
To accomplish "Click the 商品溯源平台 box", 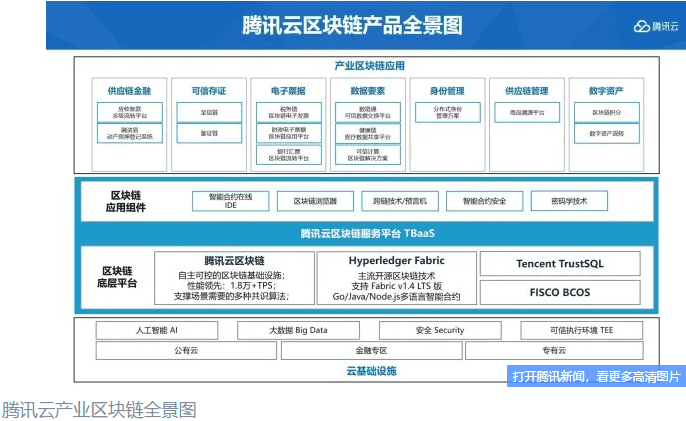I will (527, 112).
